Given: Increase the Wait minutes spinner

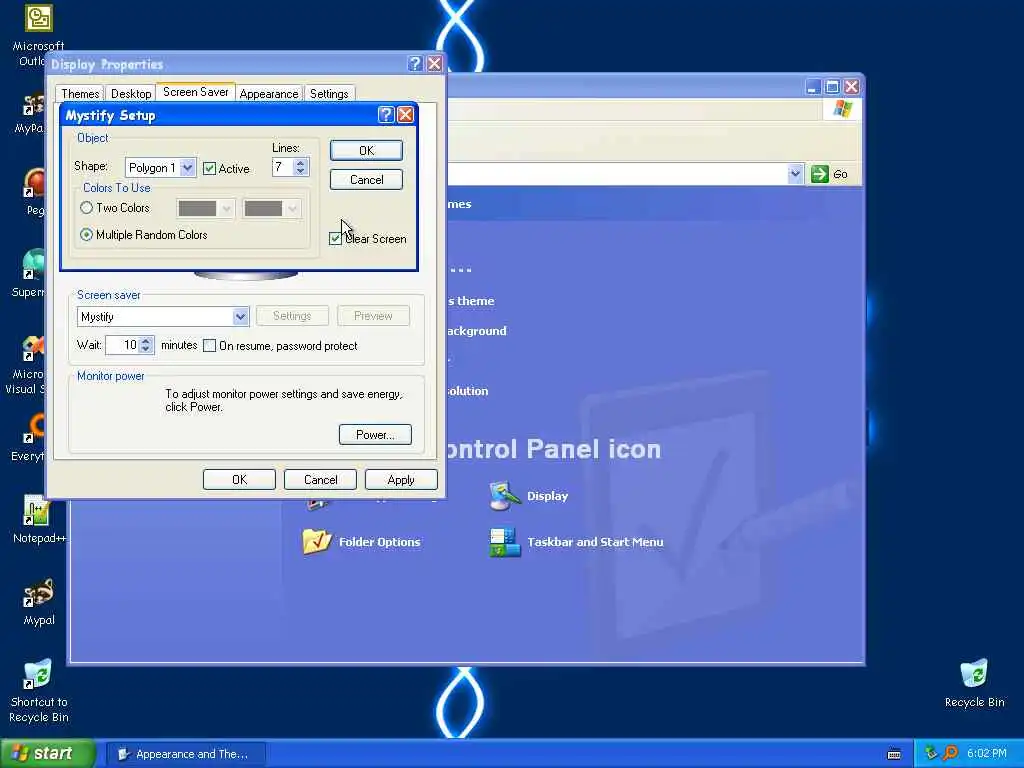Looking at the screenshot, I should (x=146, y=340).
